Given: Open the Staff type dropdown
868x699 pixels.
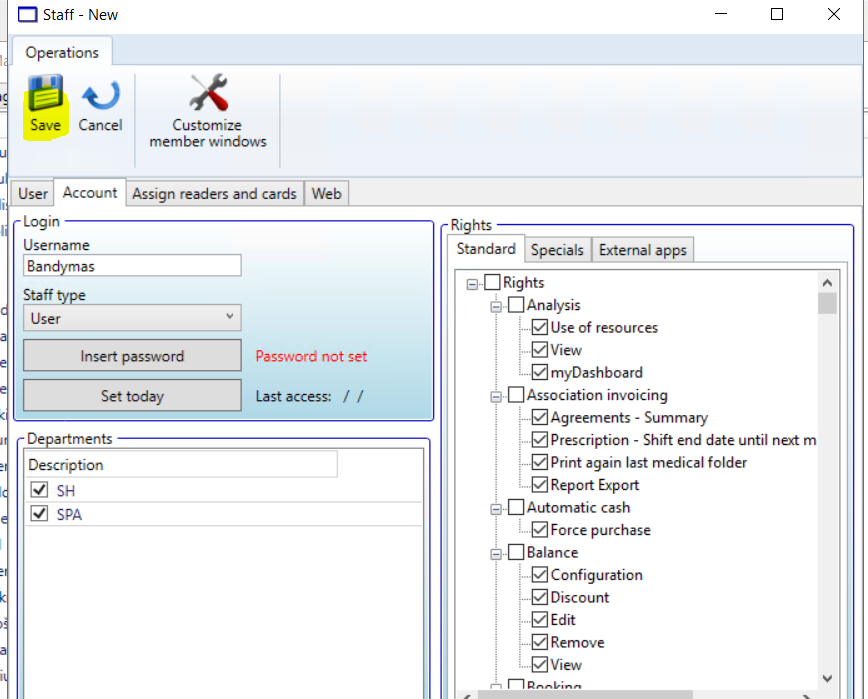Looking at the screenshot, I should point(132,318).
